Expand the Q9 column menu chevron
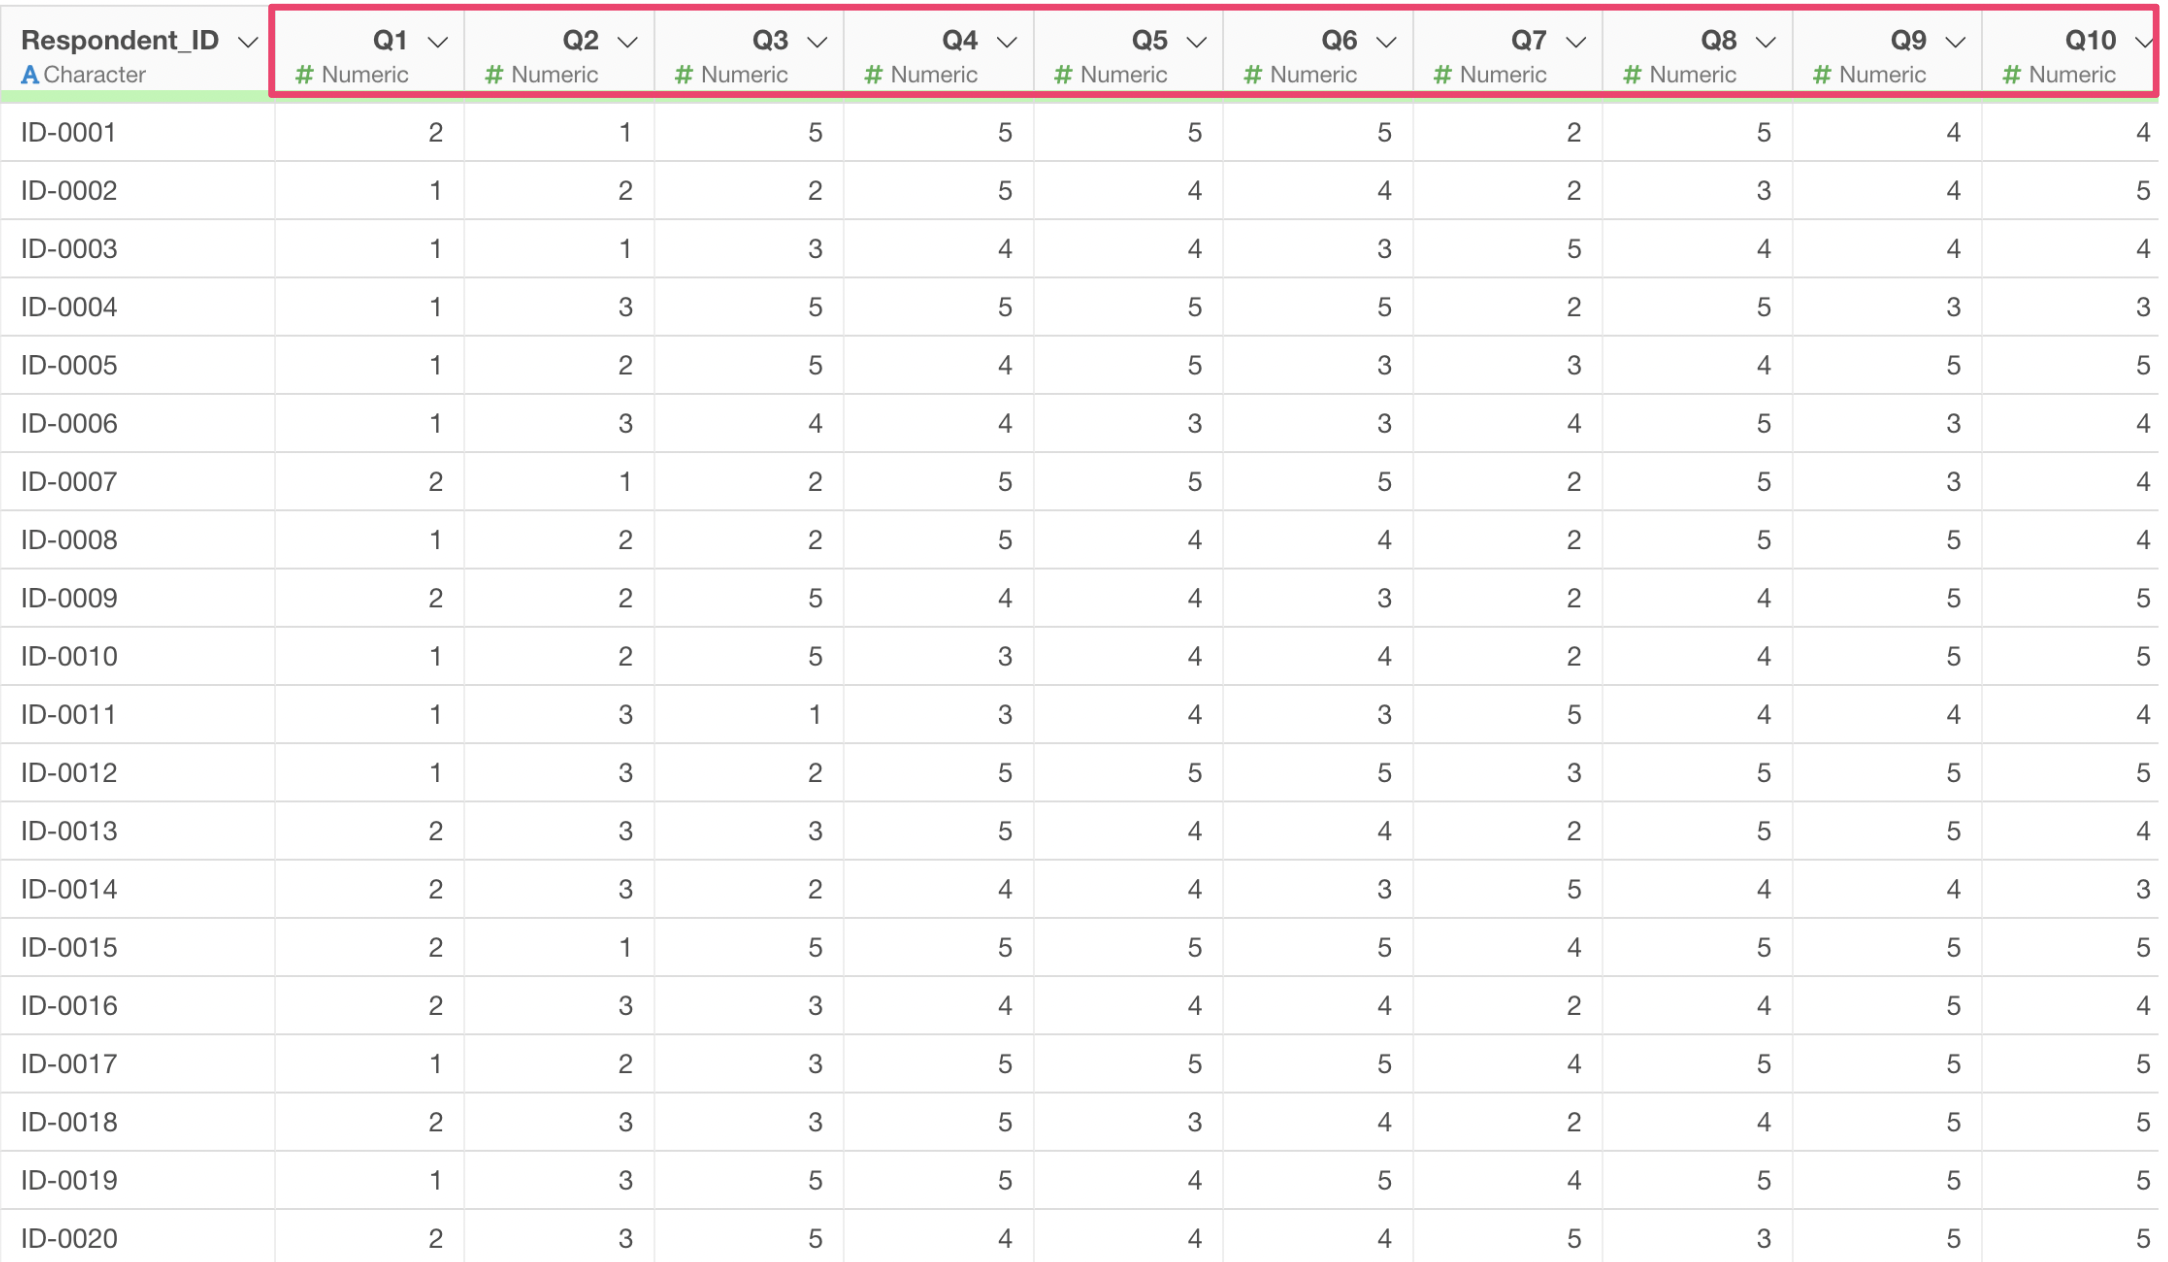Image resolution: width=2168 pixels, height=1262 pixels. (x=1956, y=42)
